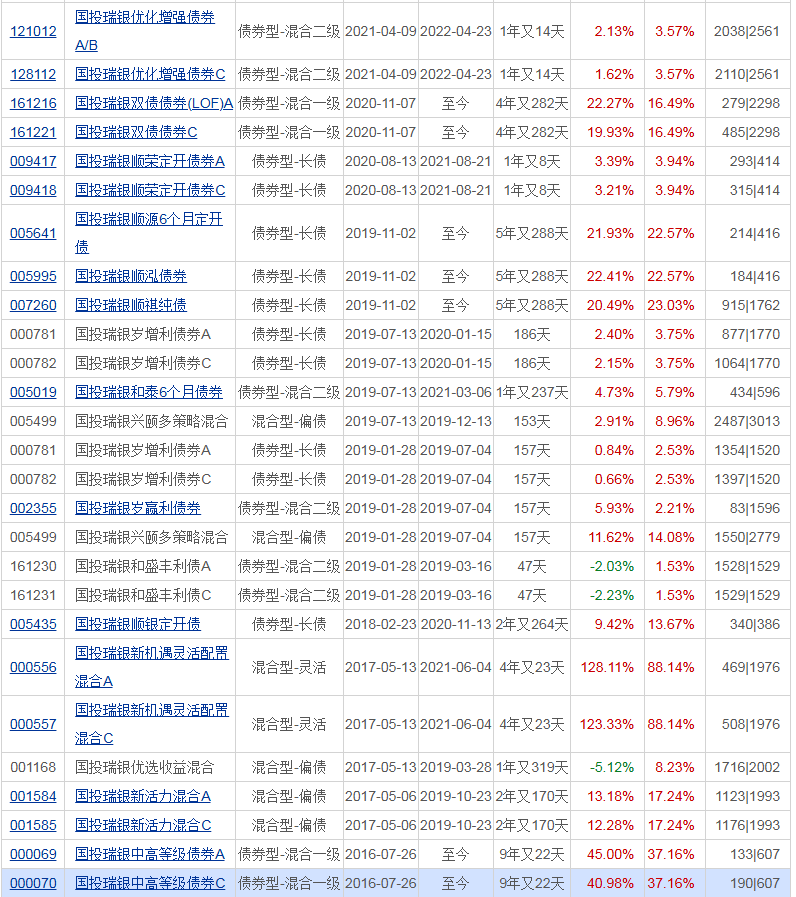
Task: Select the 国投瑞银优选收益混合 fund name text
Action: point(145,768)
